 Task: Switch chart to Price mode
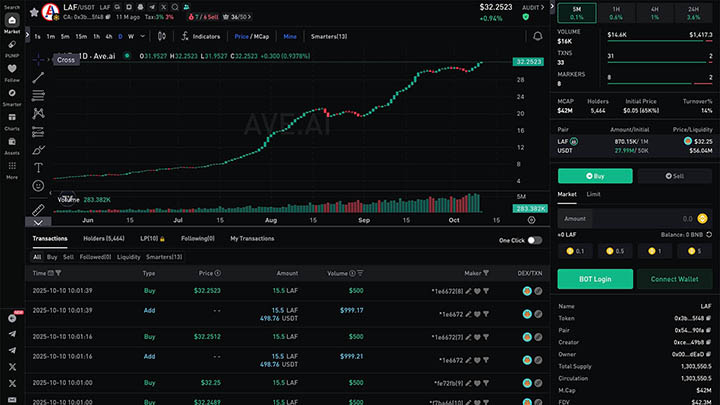242,36
